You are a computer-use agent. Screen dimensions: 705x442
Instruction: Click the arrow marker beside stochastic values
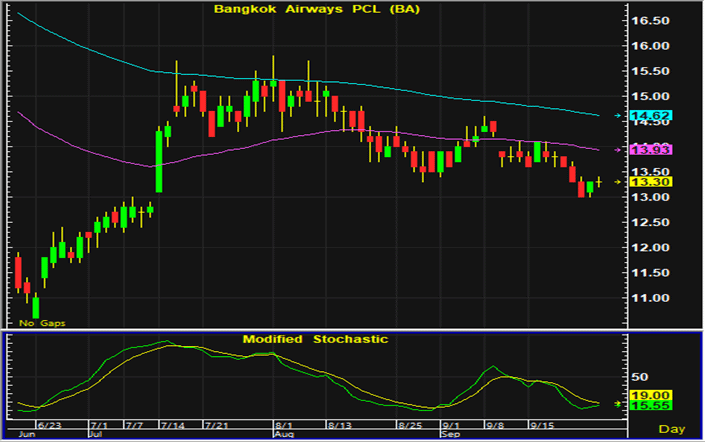coord(617,403)
